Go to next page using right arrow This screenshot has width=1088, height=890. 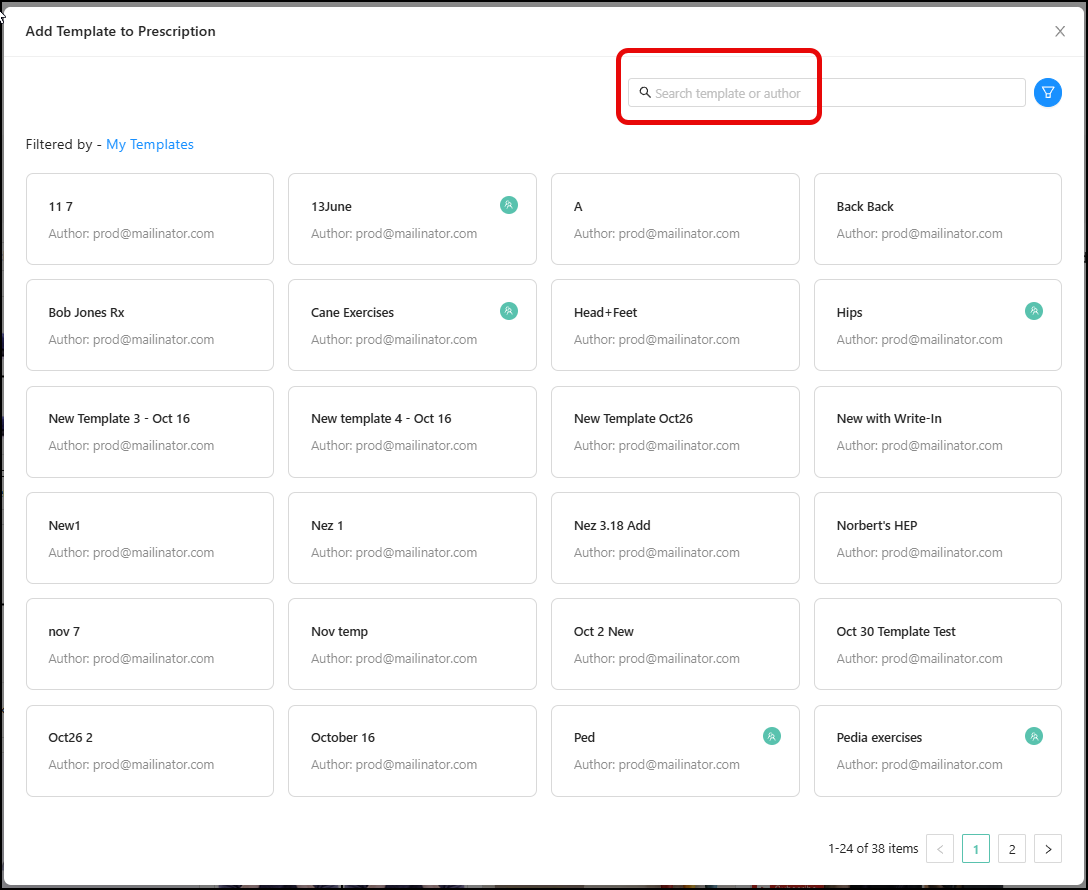pos(1047,849)
